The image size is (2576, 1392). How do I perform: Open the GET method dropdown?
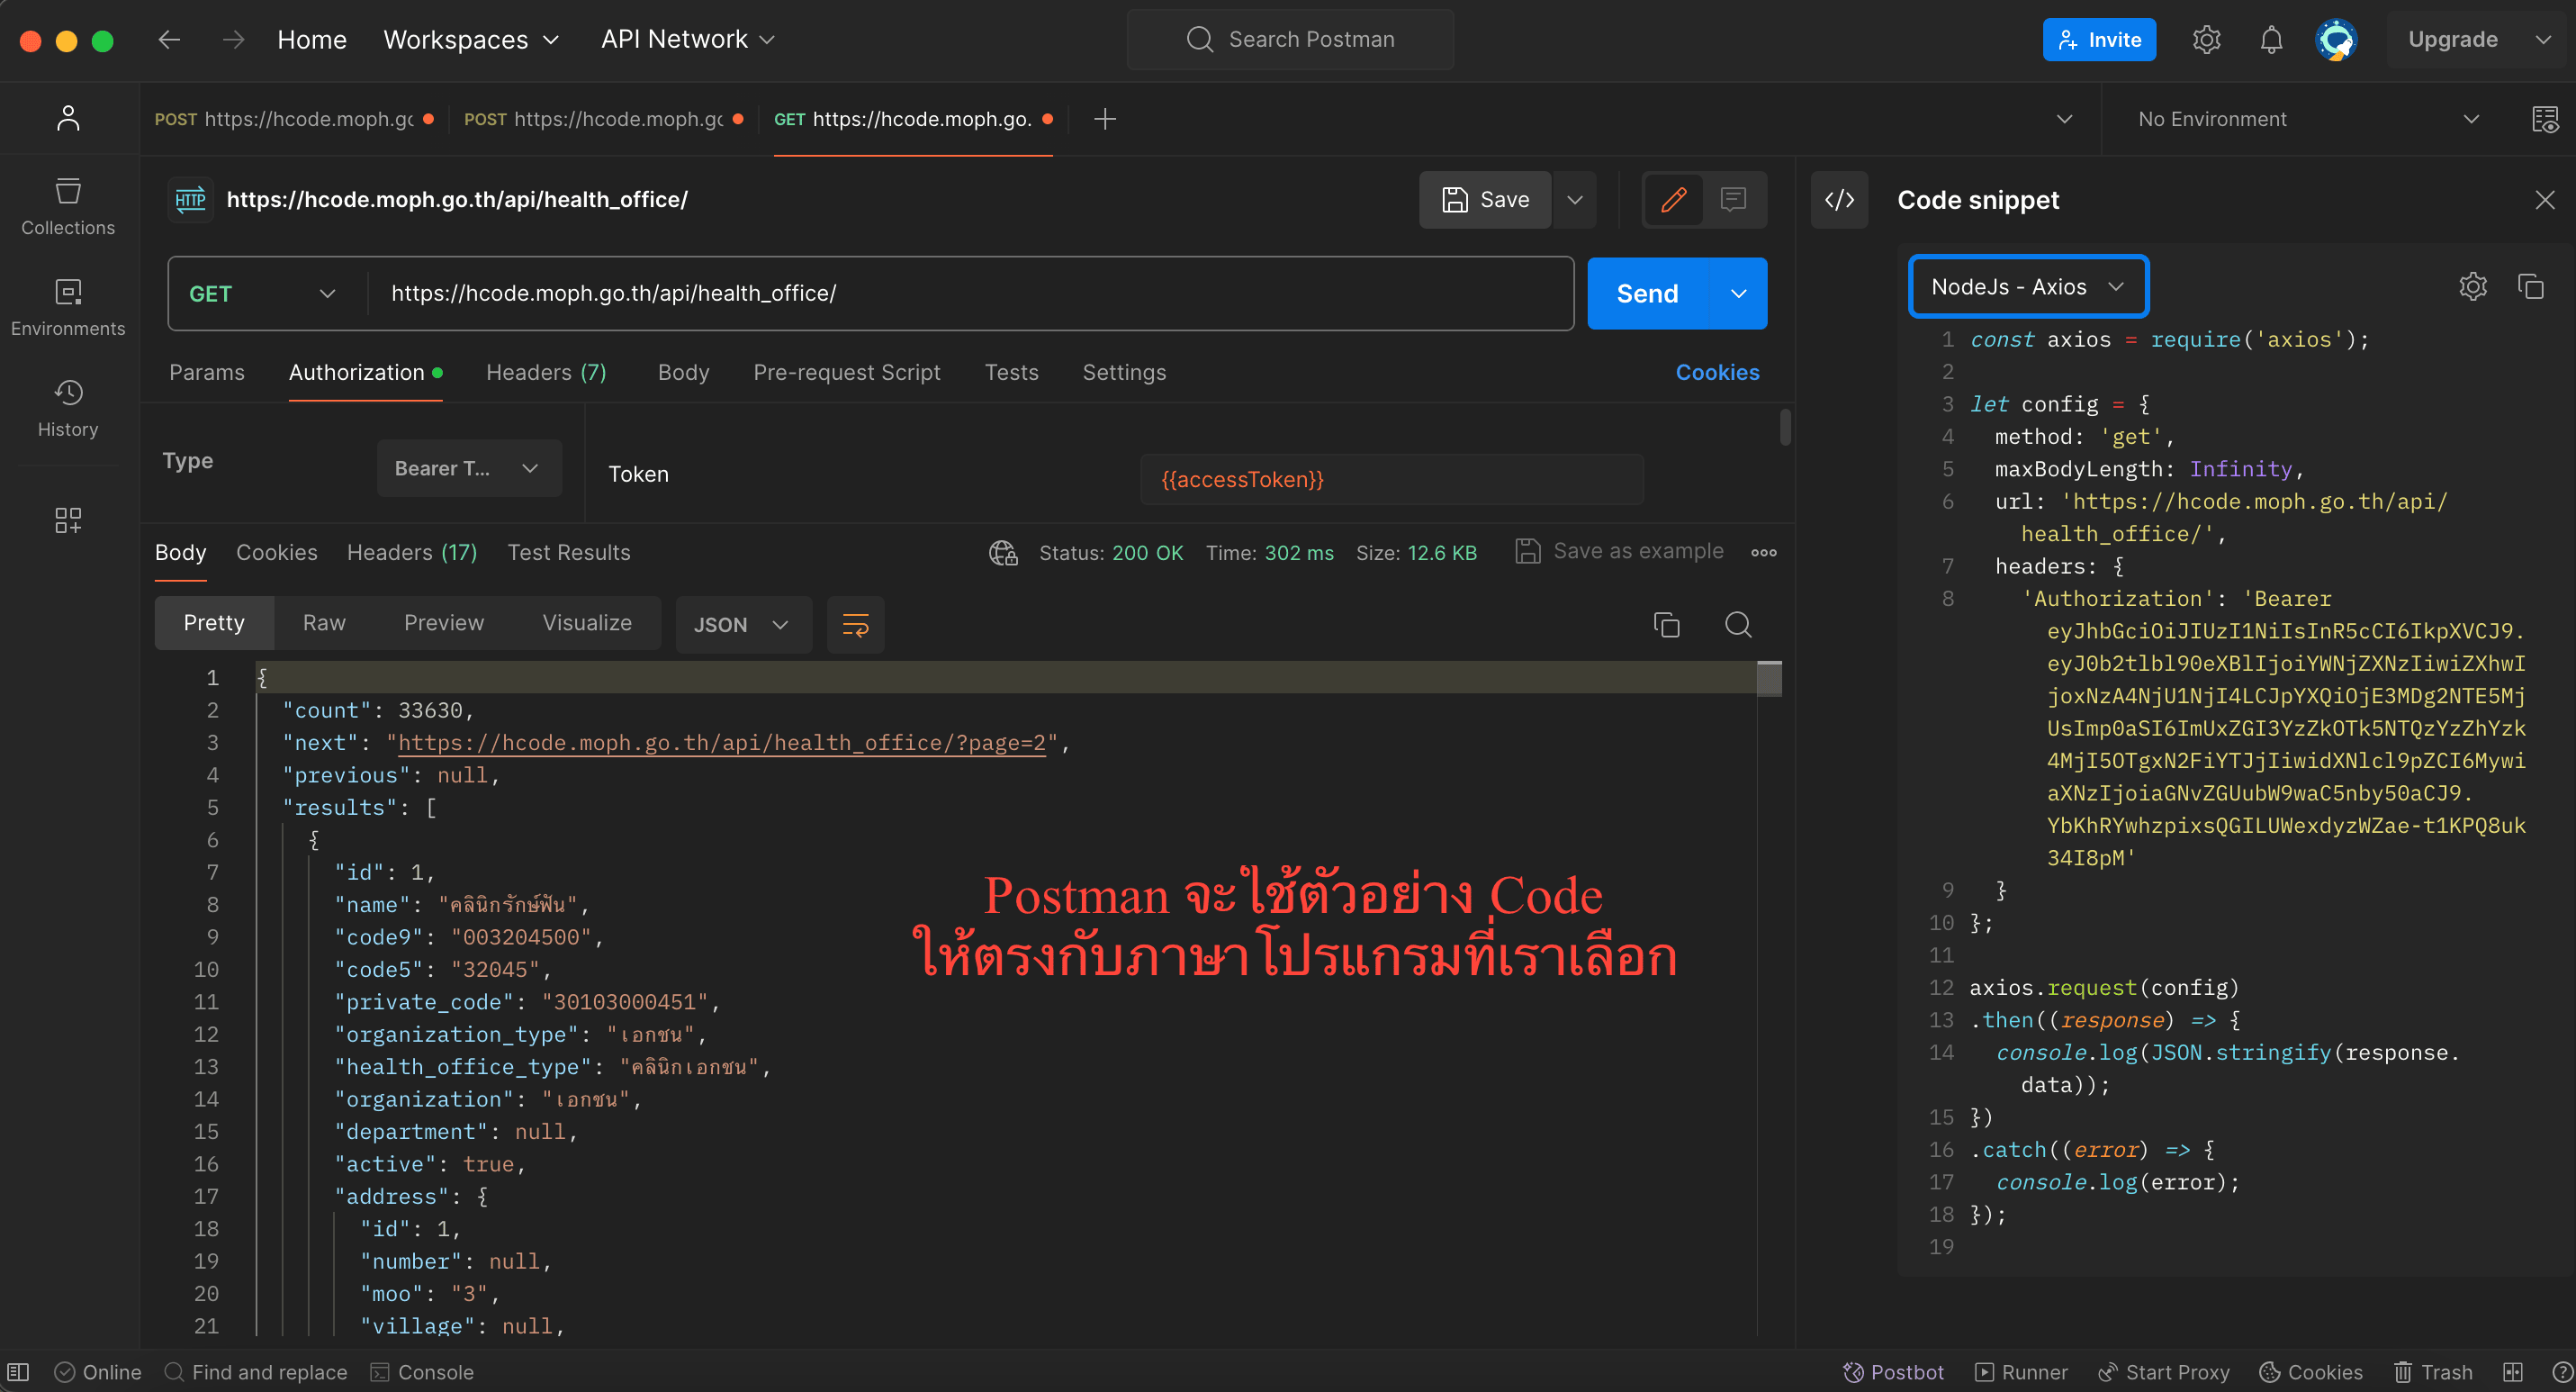(264, 294)
